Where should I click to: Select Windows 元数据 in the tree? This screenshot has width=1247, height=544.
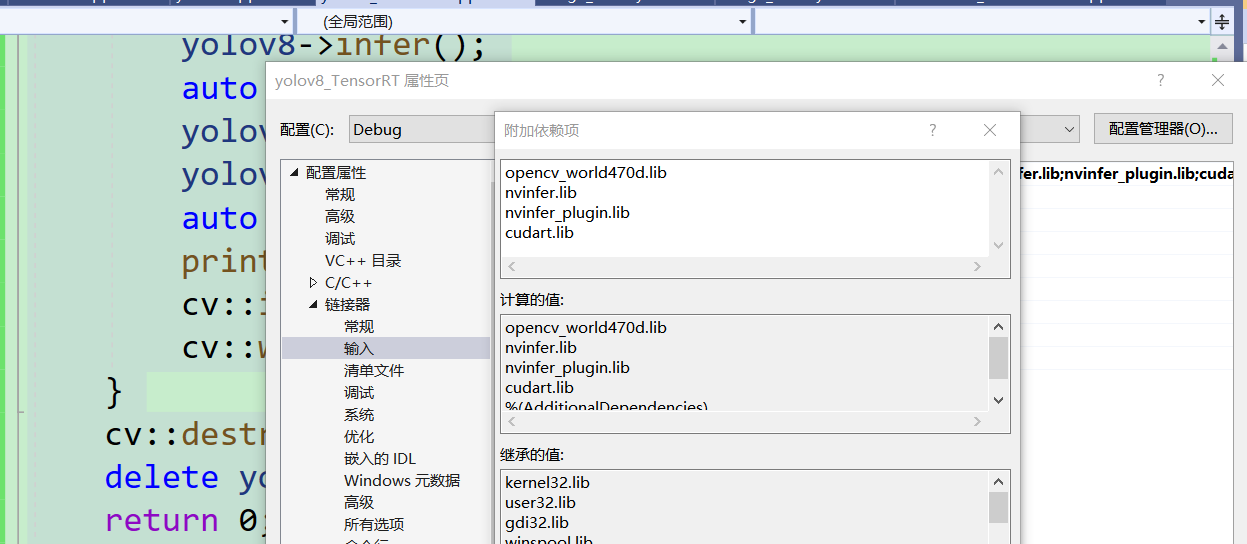pos(402,480)
